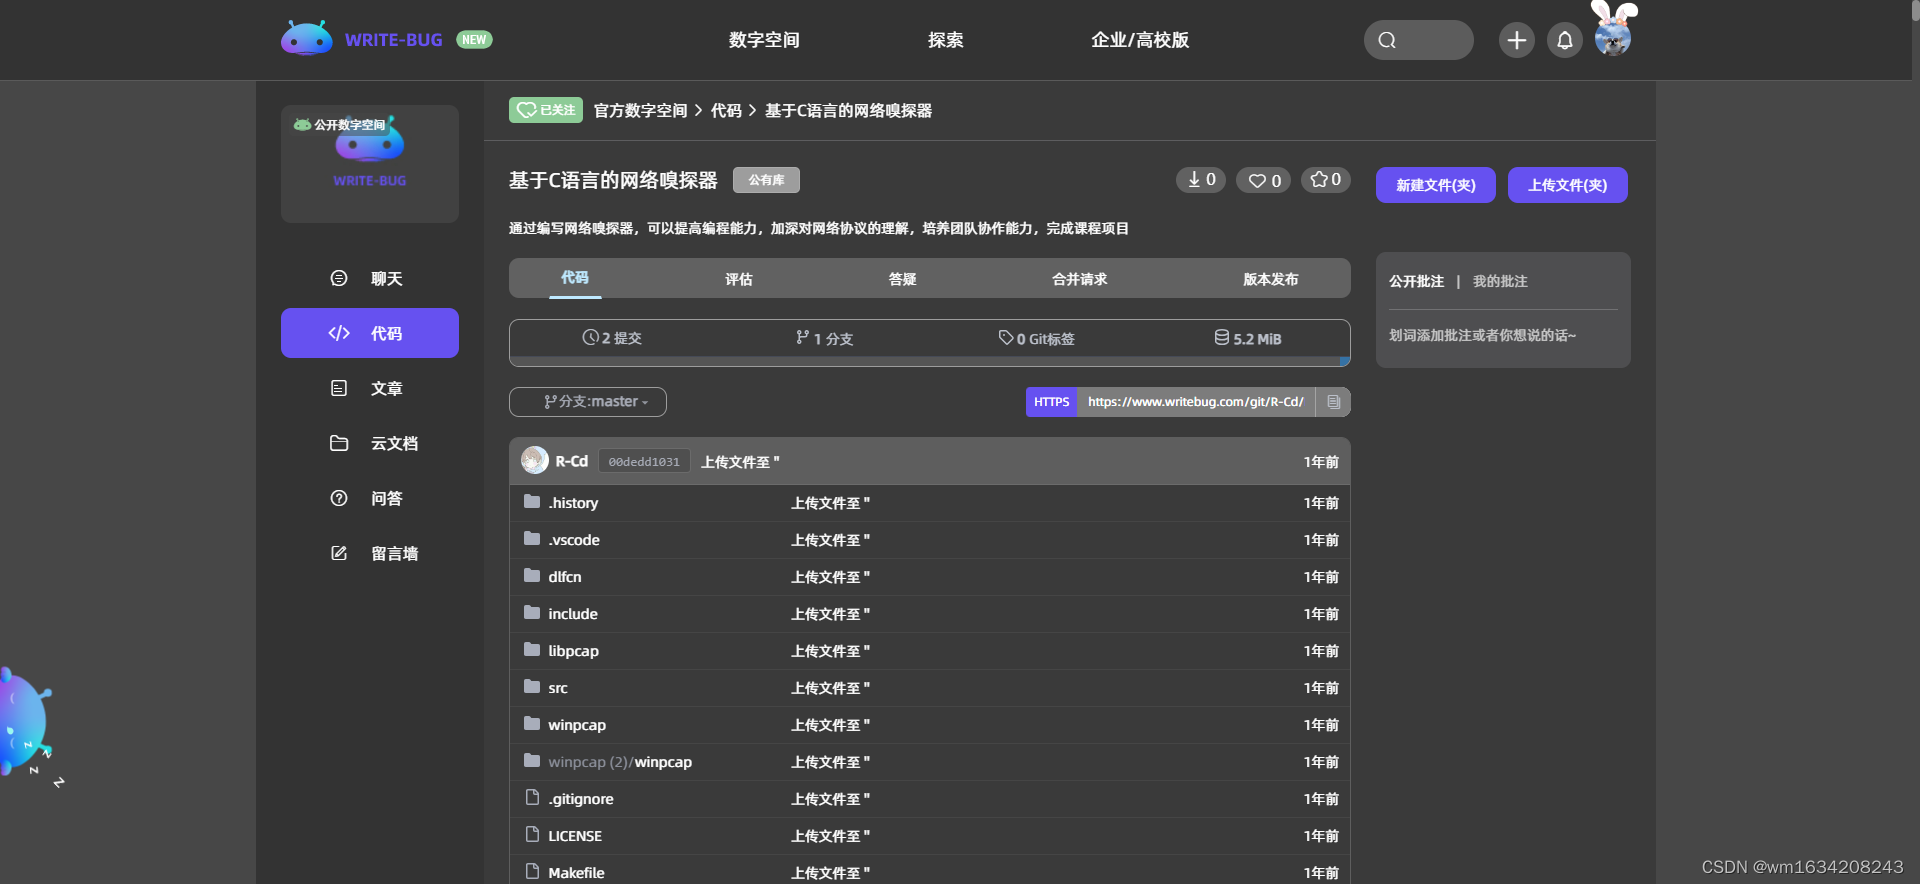
Task: Open 留言墙 in the sidebar
Action: 370,553
